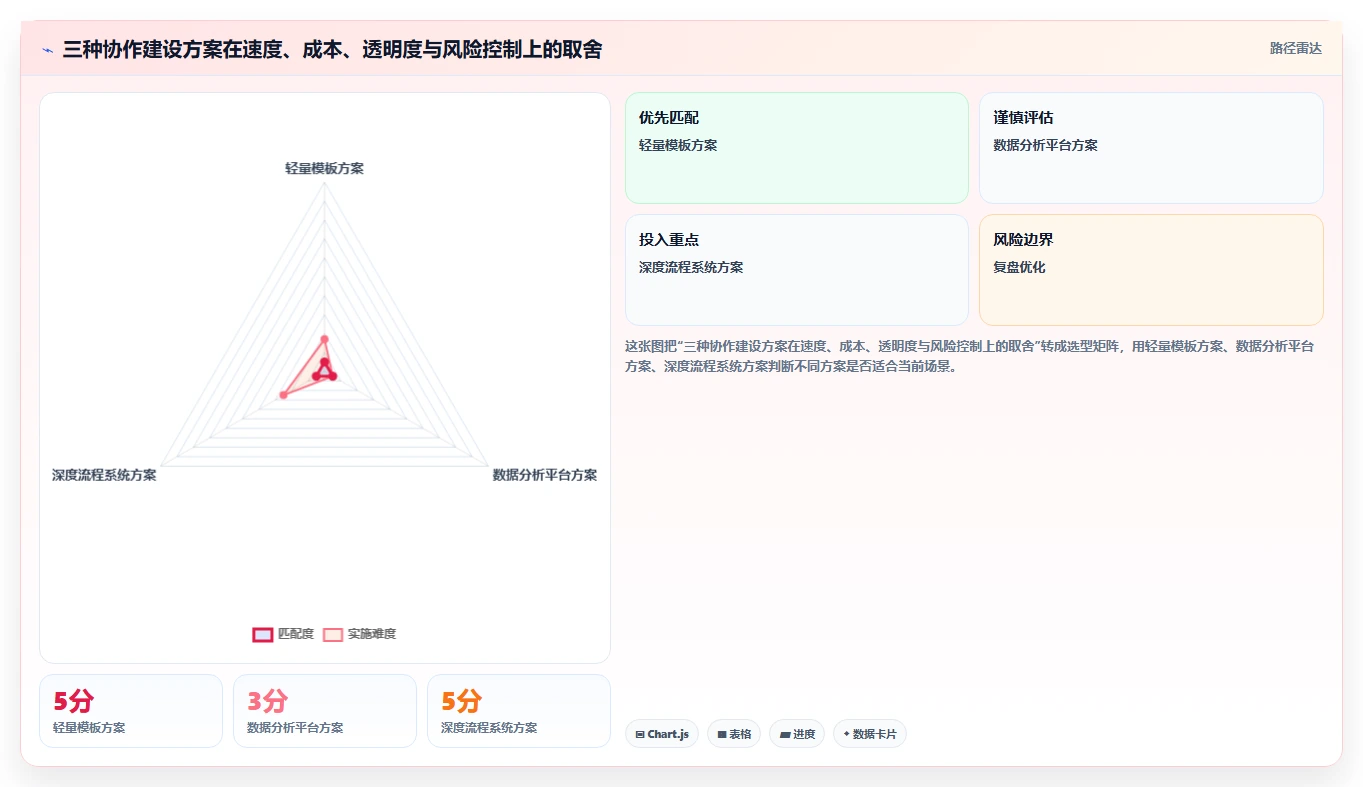The image size is (1363, 787).
Task: Click the 实施难度 legend color box
Action: (x=333, y=634)
